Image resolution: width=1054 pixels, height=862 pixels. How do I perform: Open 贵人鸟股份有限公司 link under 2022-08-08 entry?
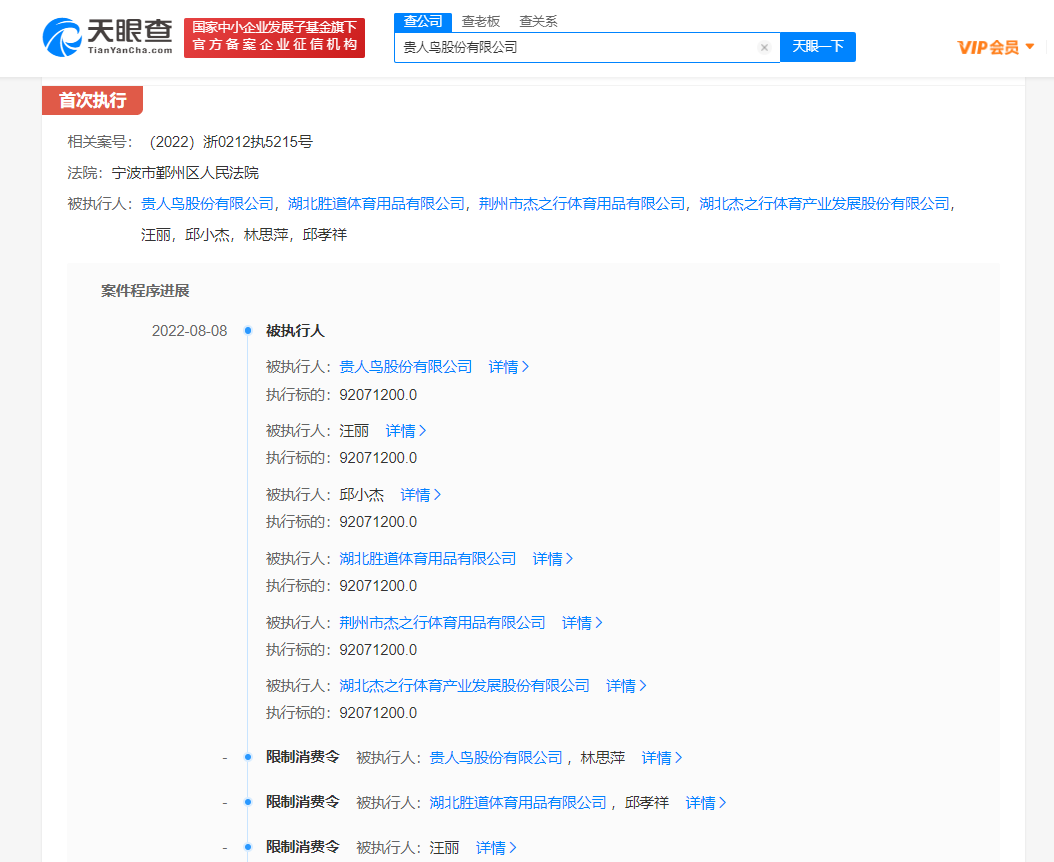pyautogui.click(x=405, y=366)
